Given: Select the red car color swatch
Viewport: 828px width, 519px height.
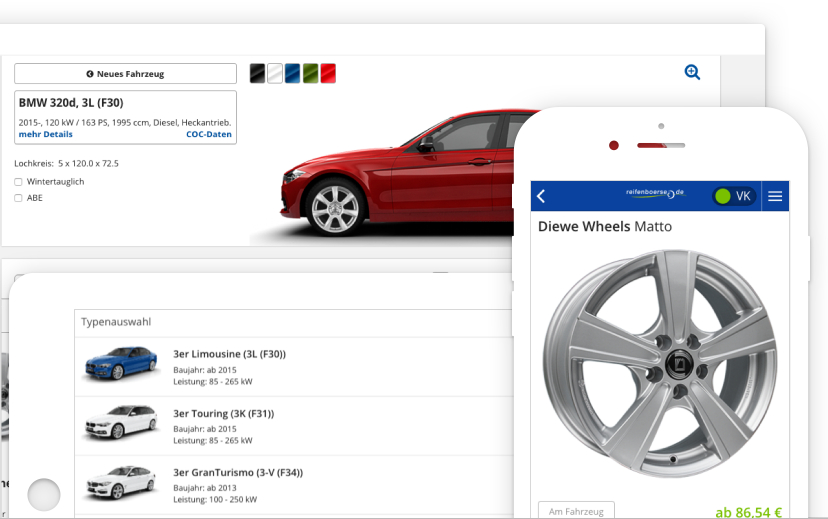Looking at the screenshot, I should click(328, 73).
